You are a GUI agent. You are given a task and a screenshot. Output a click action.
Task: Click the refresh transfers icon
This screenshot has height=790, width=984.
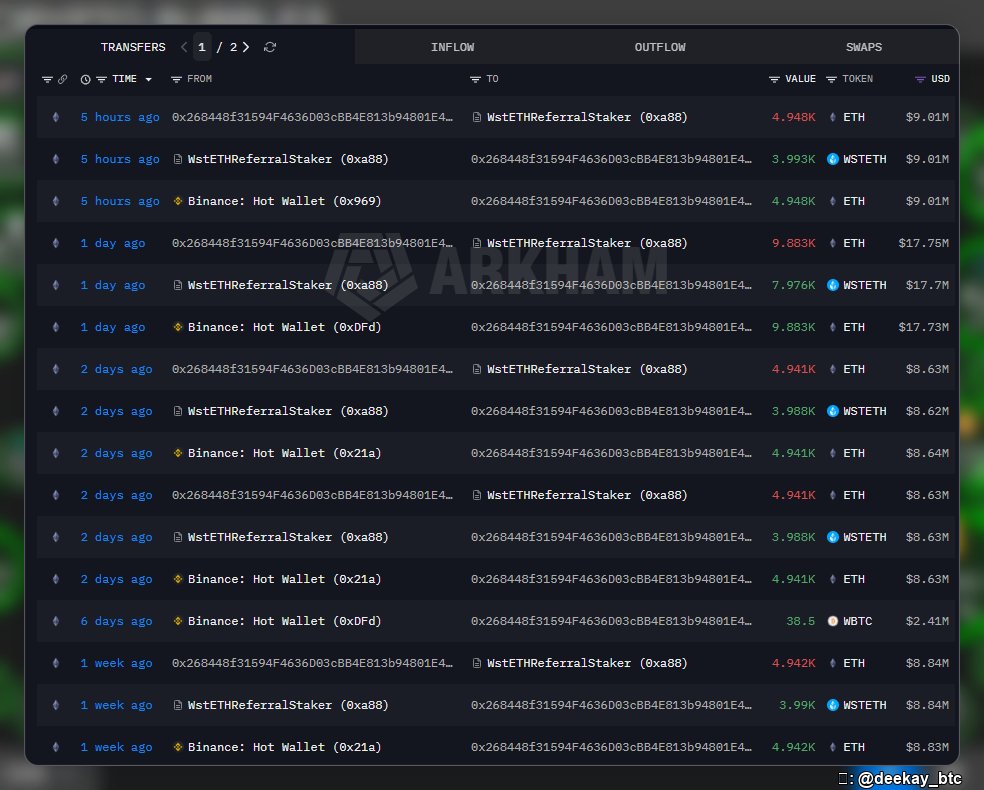[x=270, y=47]
